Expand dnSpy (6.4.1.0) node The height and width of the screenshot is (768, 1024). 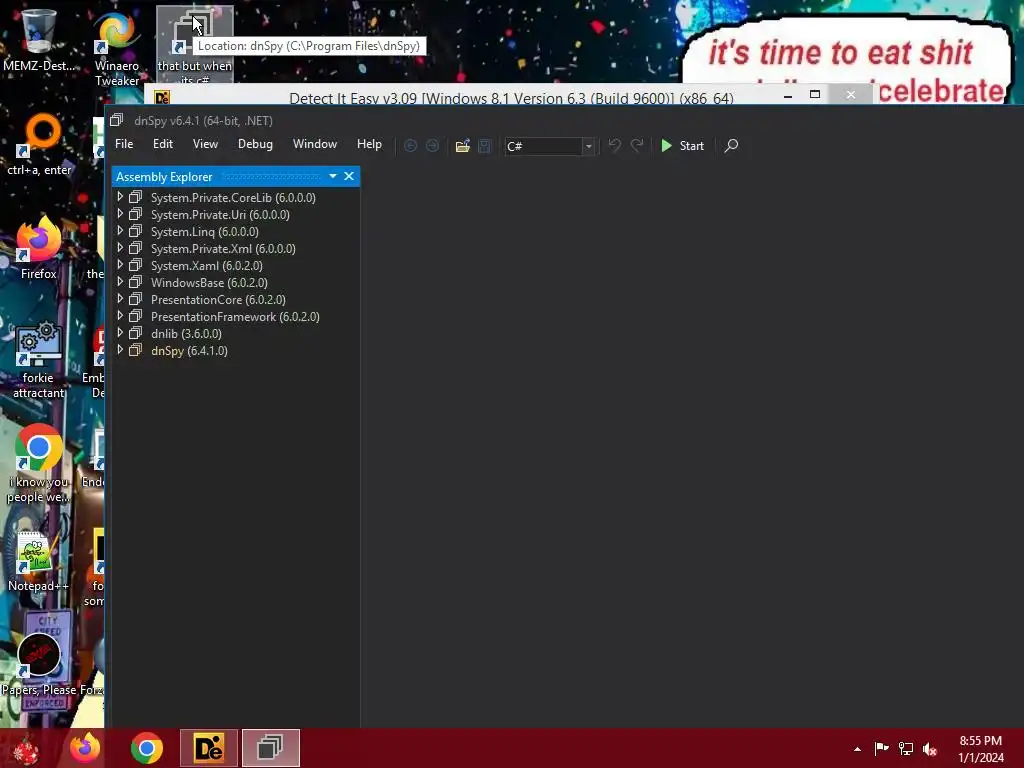(x=120, y=349)
